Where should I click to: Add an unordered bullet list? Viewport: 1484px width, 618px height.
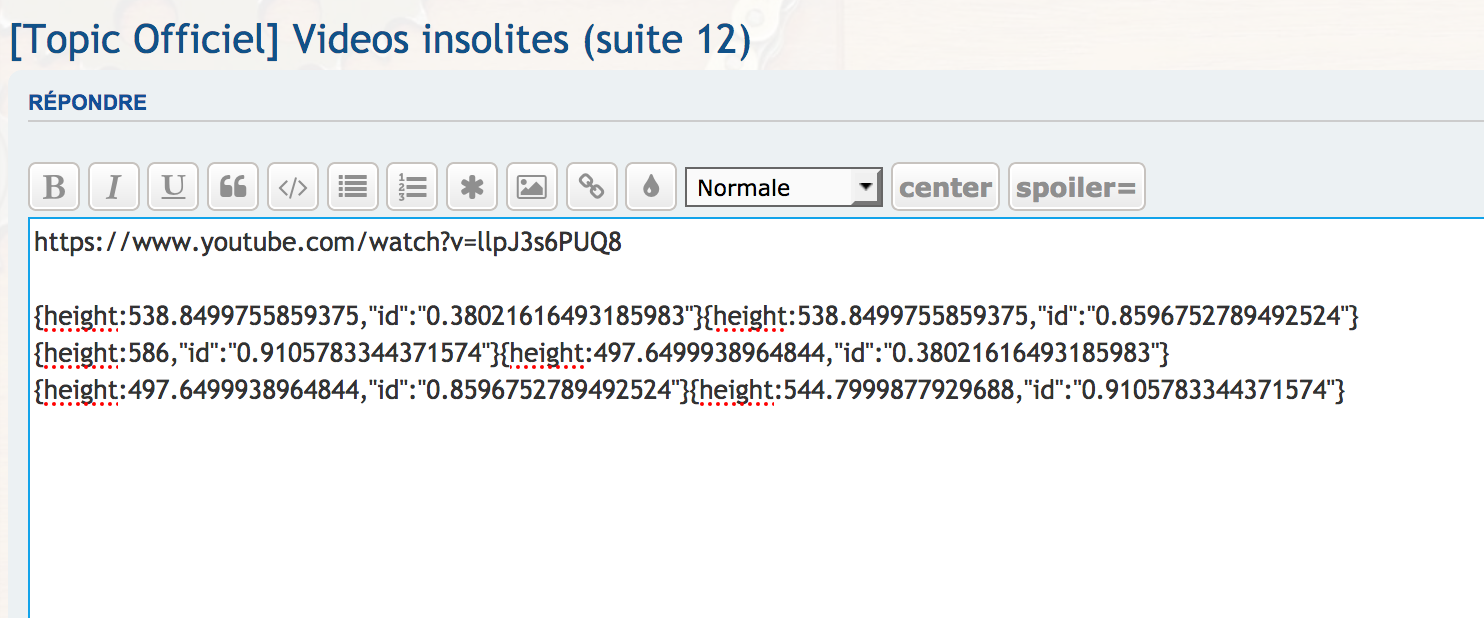point(352,187)
